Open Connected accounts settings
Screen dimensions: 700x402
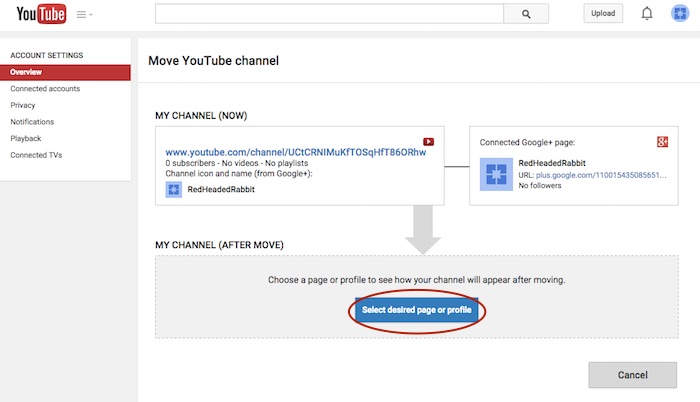tap(45, 89)
